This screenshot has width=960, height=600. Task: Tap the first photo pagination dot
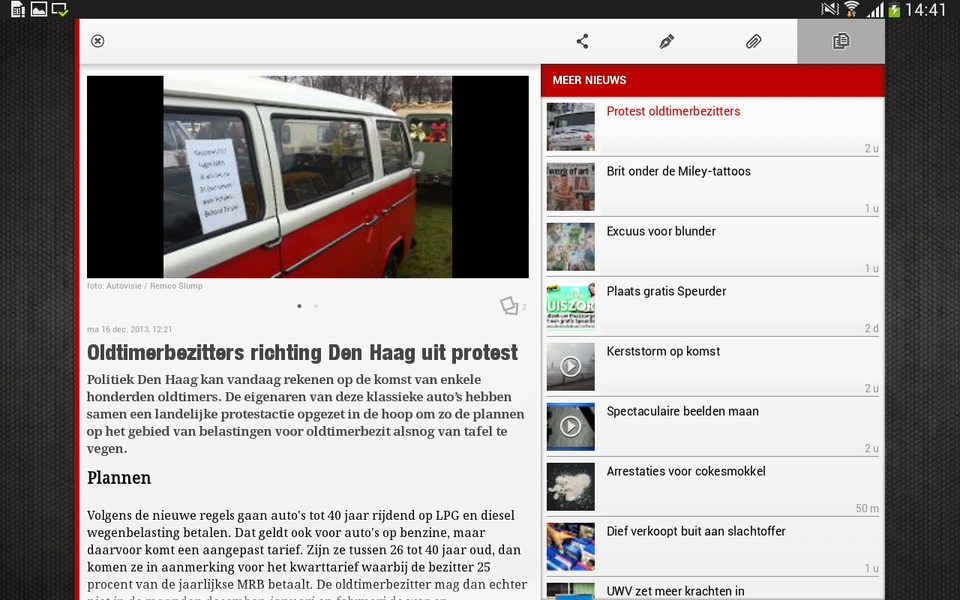pos(299,306)
